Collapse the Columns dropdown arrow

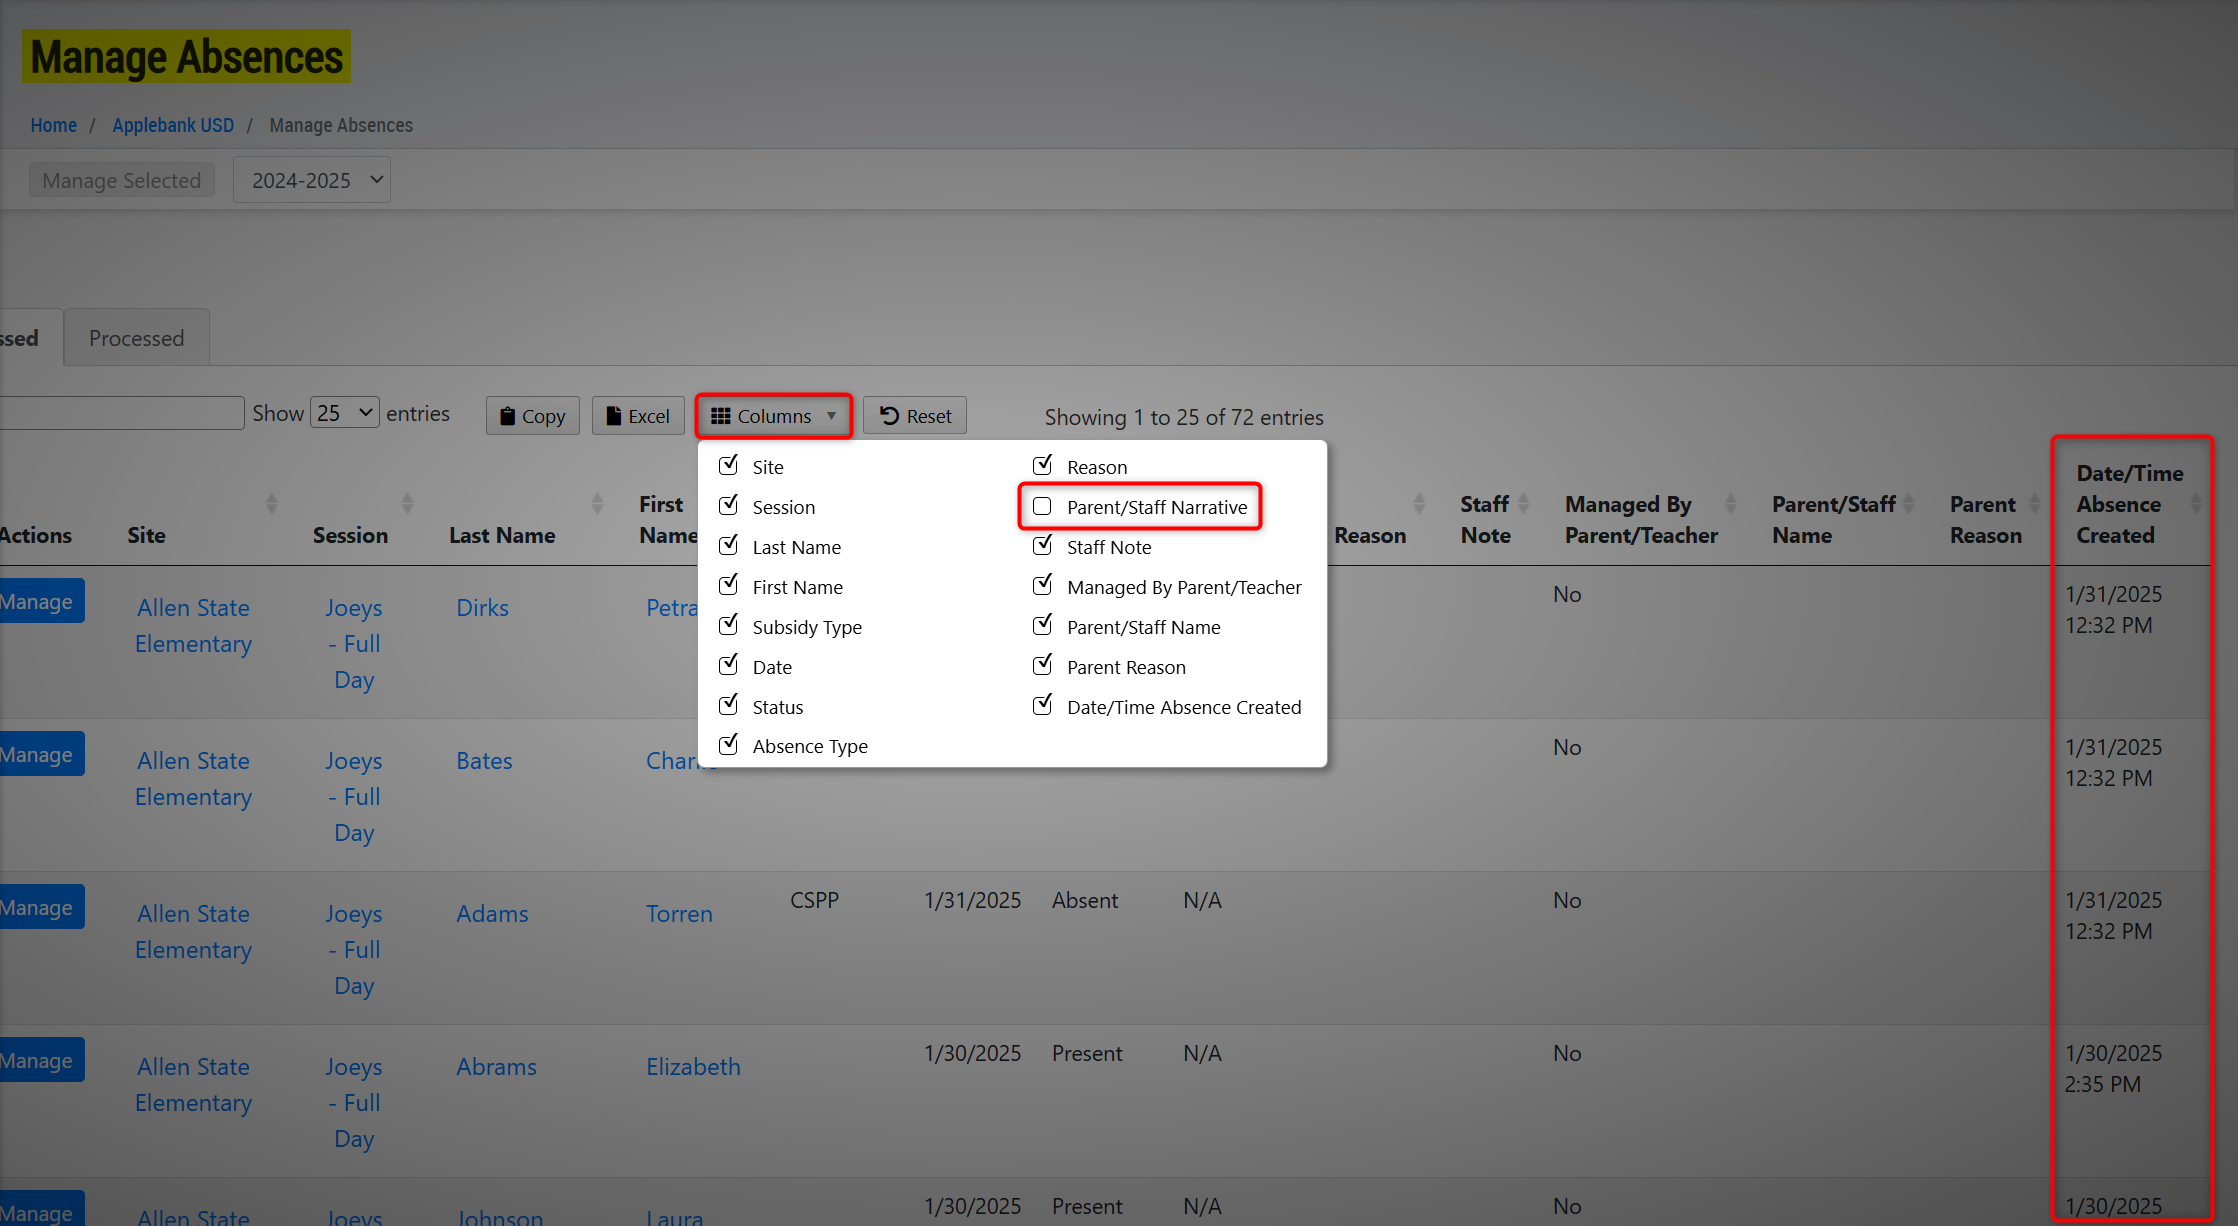[831, 416]
